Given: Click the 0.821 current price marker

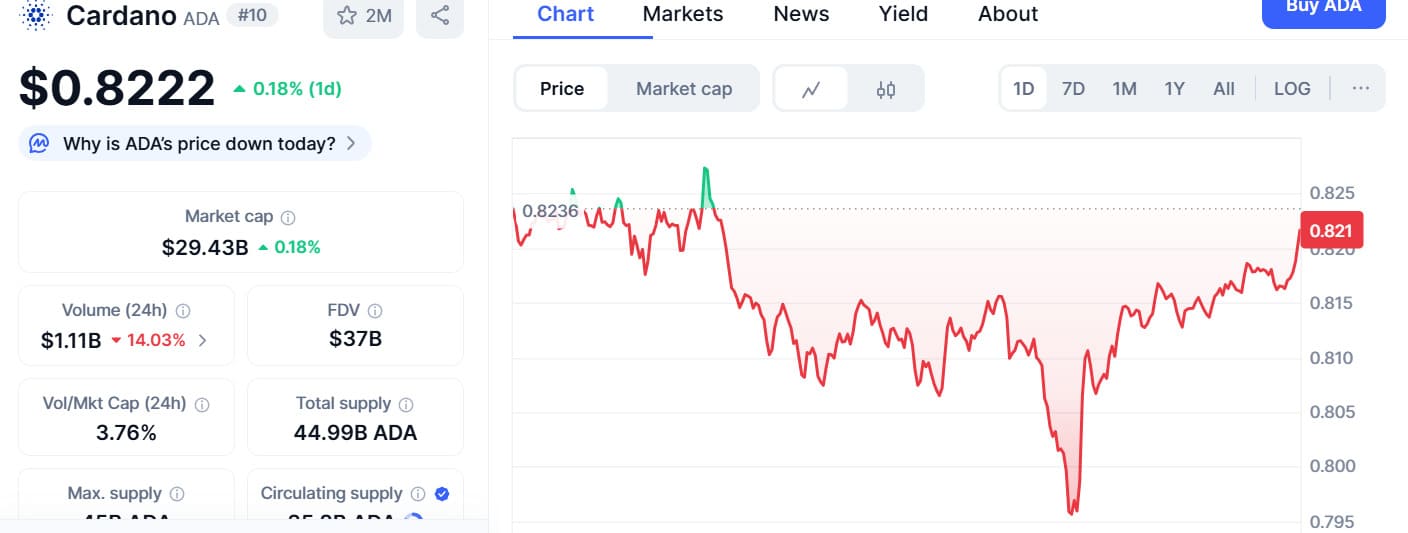Looking at the screenshot, I should click(x=1331, y=231).
